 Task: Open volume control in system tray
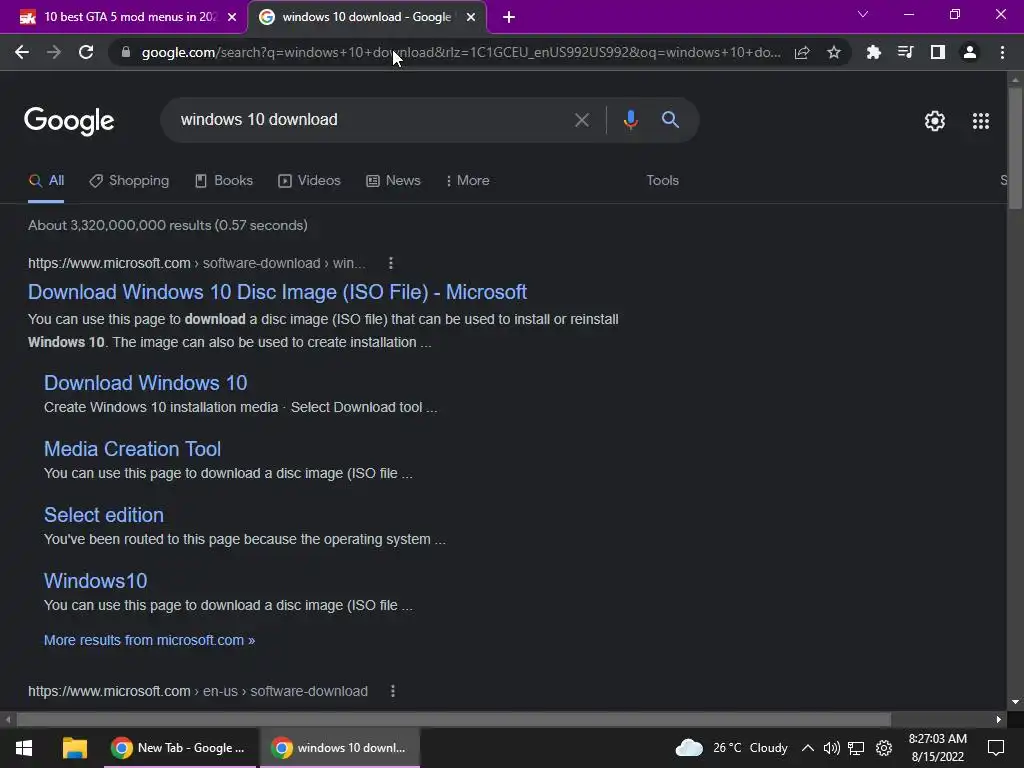point(831,748)
